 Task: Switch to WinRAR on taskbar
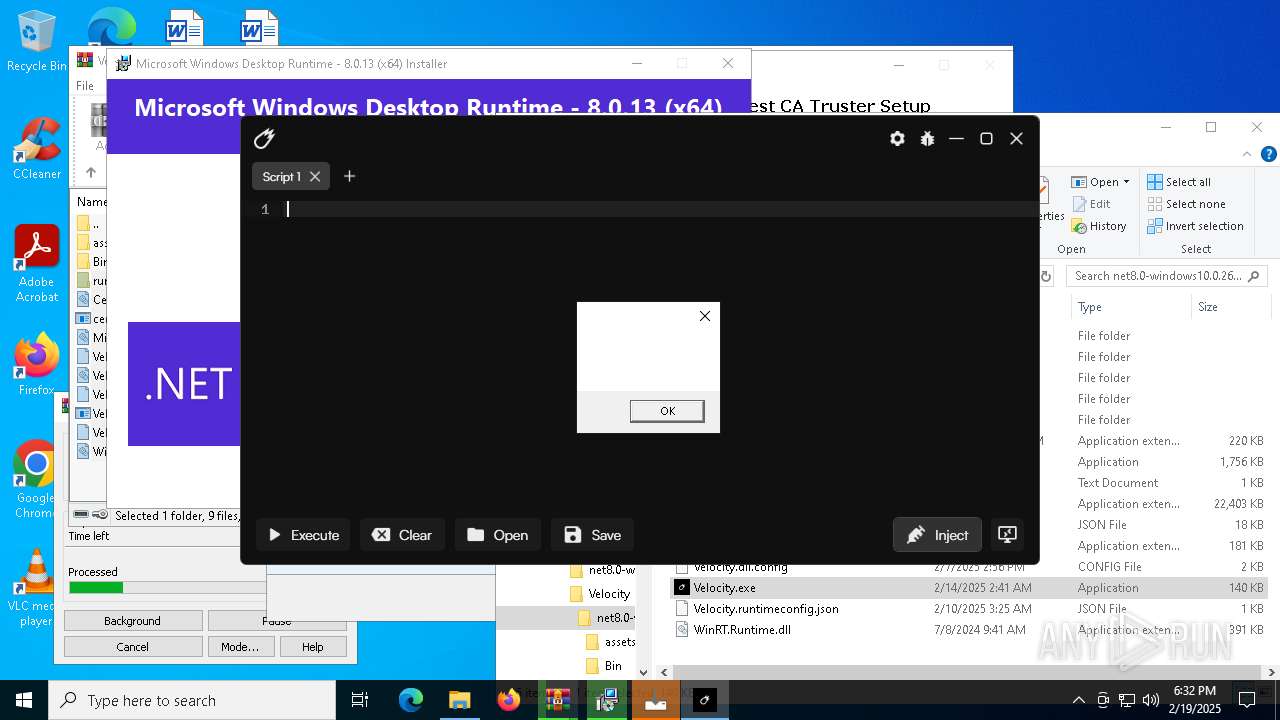click(x=557, y=700)
